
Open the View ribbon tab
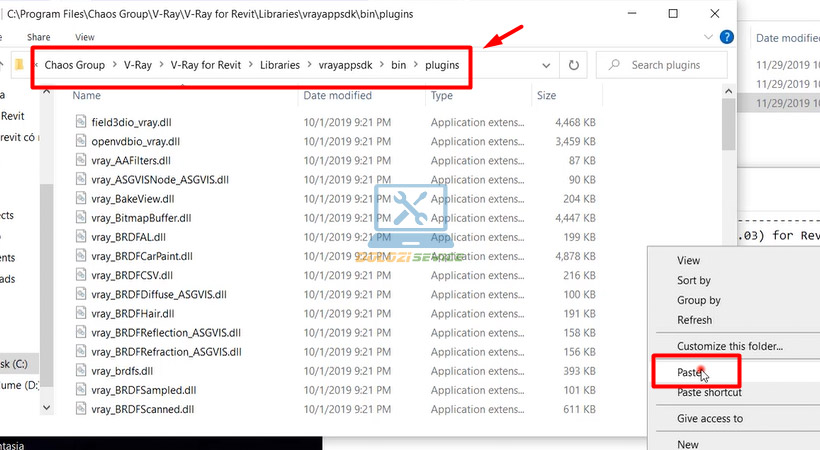tap(85, 37)
